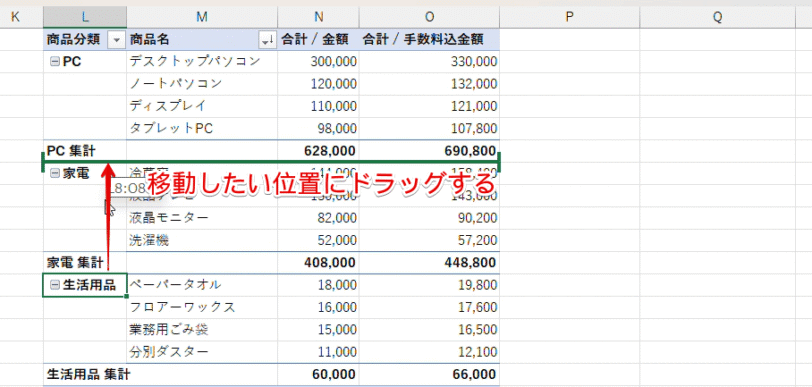Click the 408,000 subtotal cell
The width and height of the screenshot is (812, 387).
(x=318, y=263)
